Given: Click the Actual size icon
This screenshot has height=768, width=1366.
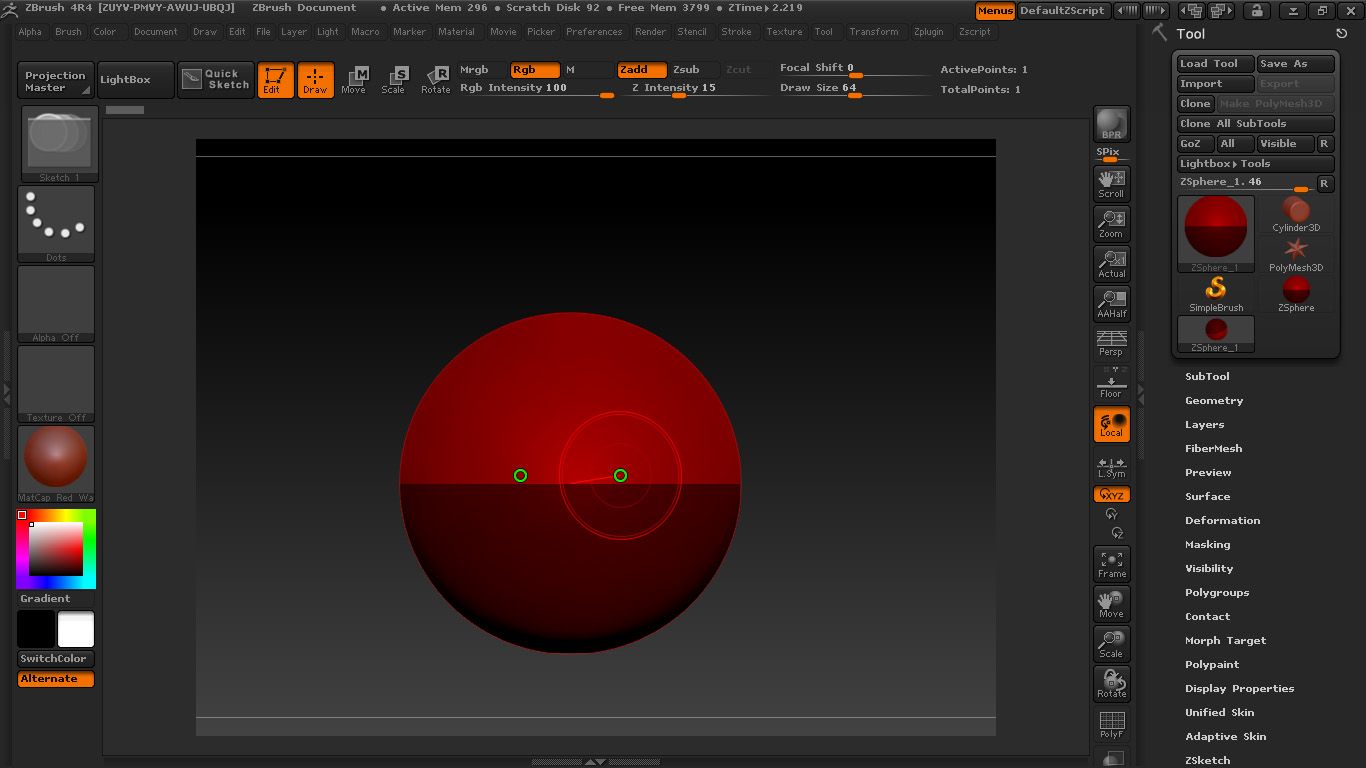Looking at the screenshot, I should pos(1111,263).
